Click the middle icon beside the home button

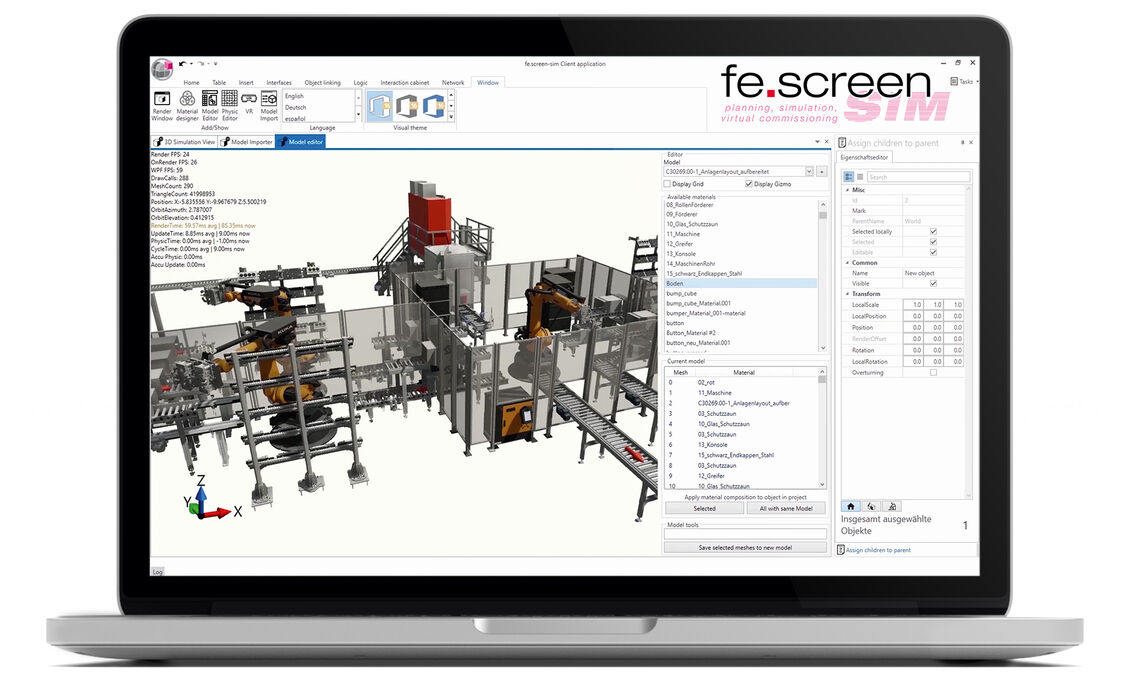[871, 507]
